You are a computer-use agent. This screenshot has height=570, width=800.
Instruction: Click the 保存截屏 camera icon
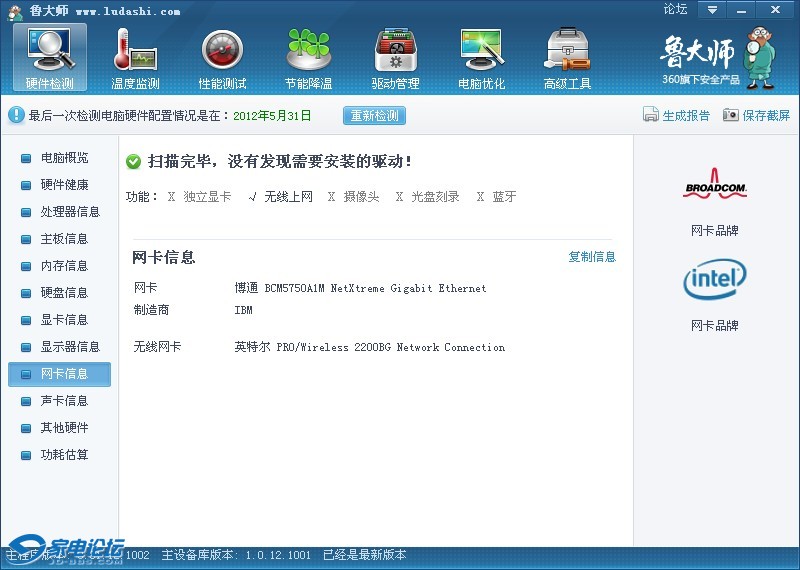click(731, 115)
